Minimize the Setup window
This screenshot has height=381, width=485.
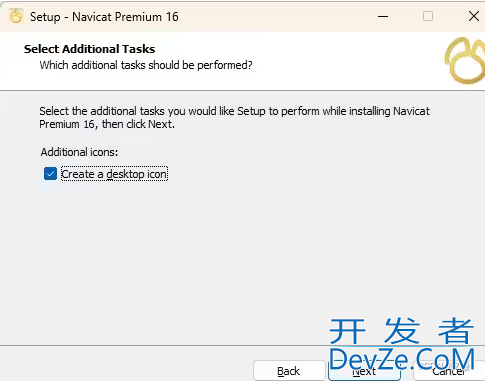point(383,16)
